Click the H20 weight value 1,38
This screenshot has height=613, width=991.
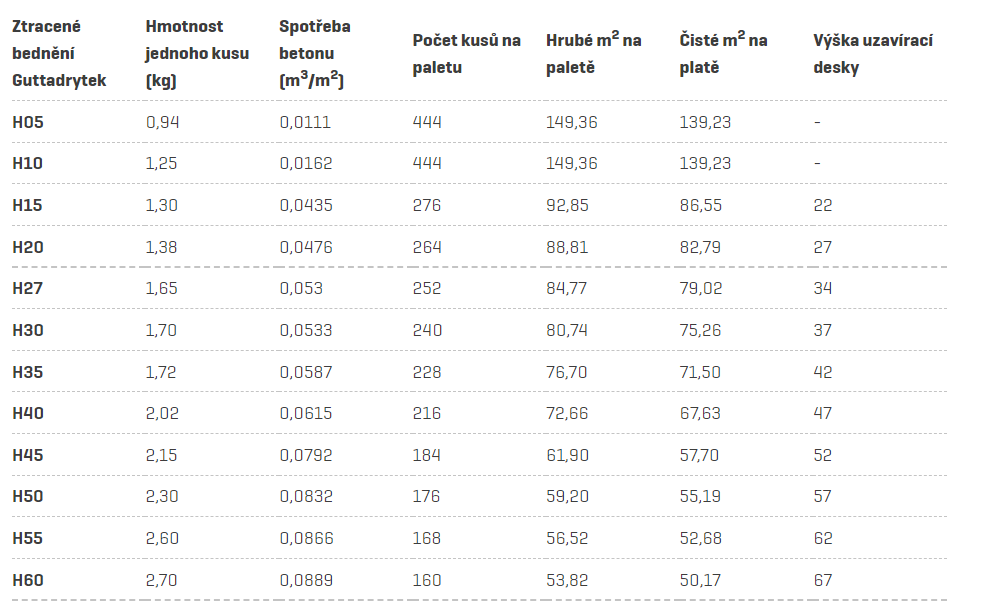tap(161, 247)
